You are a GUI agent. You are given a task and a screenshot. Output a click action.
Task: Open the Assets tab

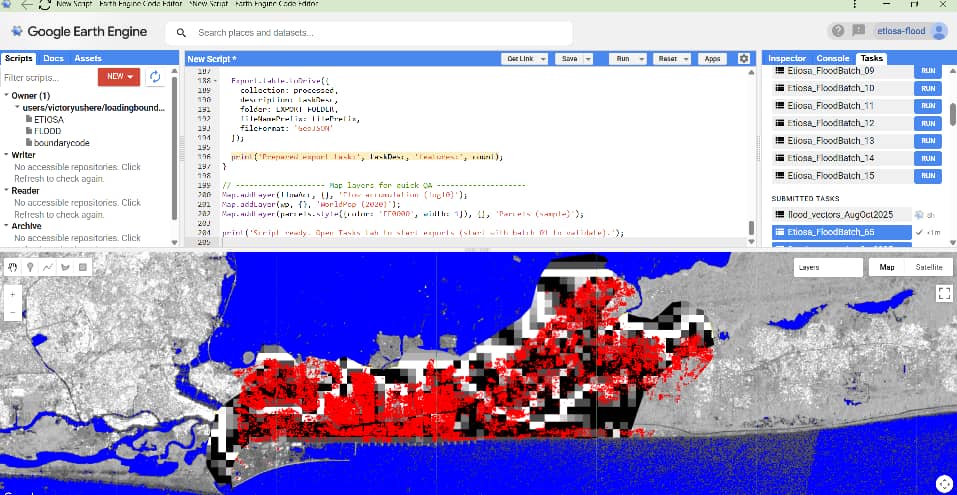(88, 59)
